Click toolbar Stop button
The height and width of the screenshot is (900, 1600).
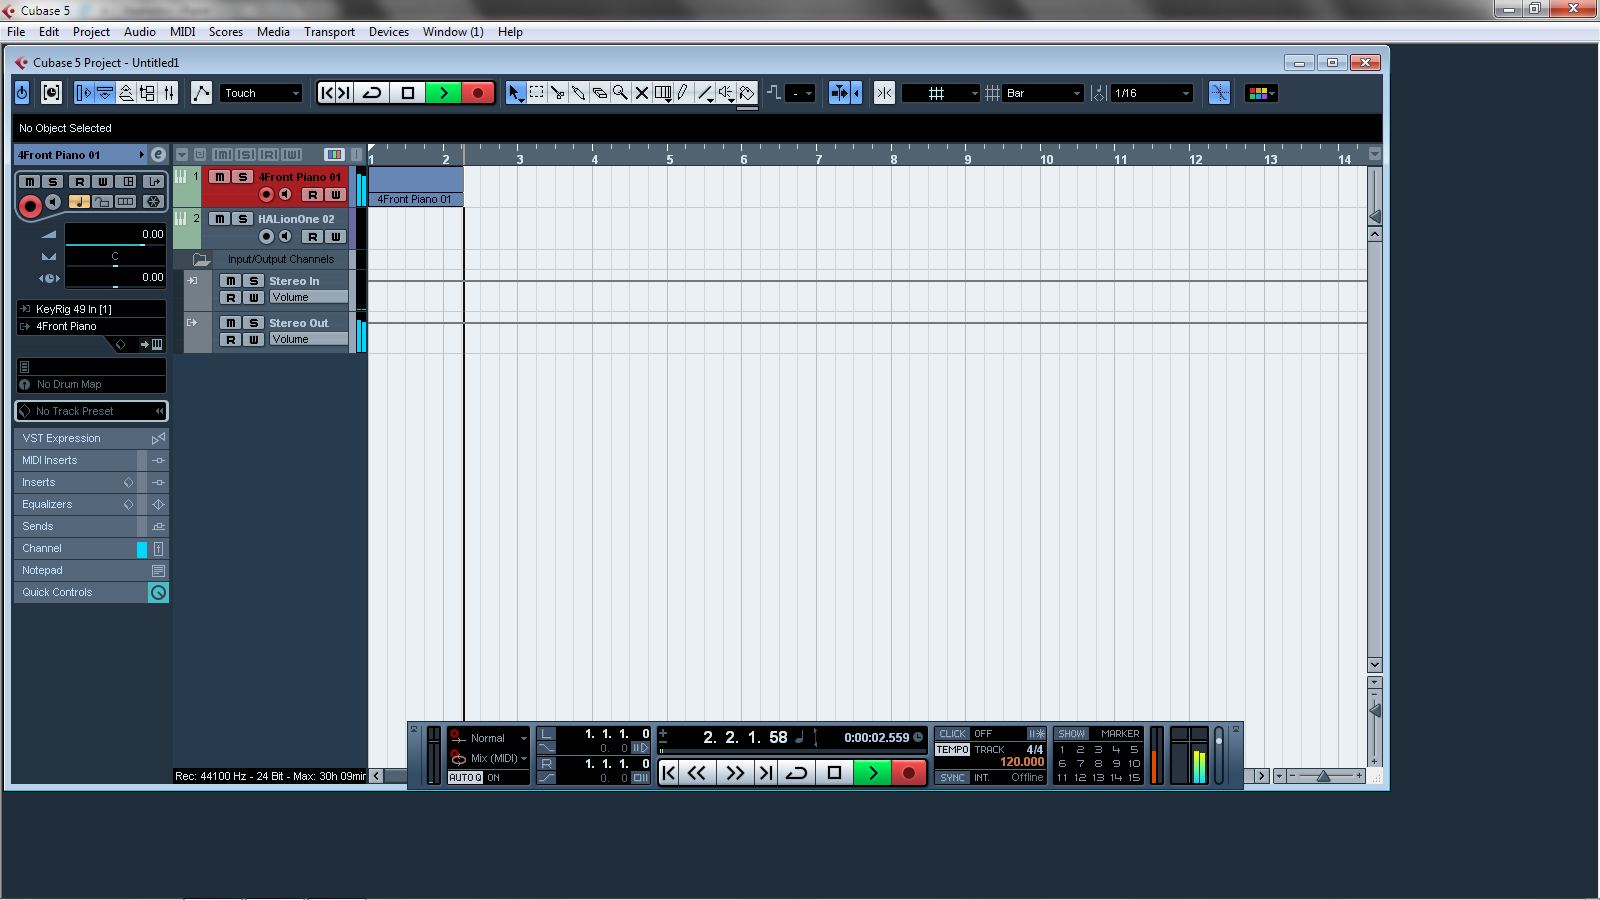pos(408,93)
